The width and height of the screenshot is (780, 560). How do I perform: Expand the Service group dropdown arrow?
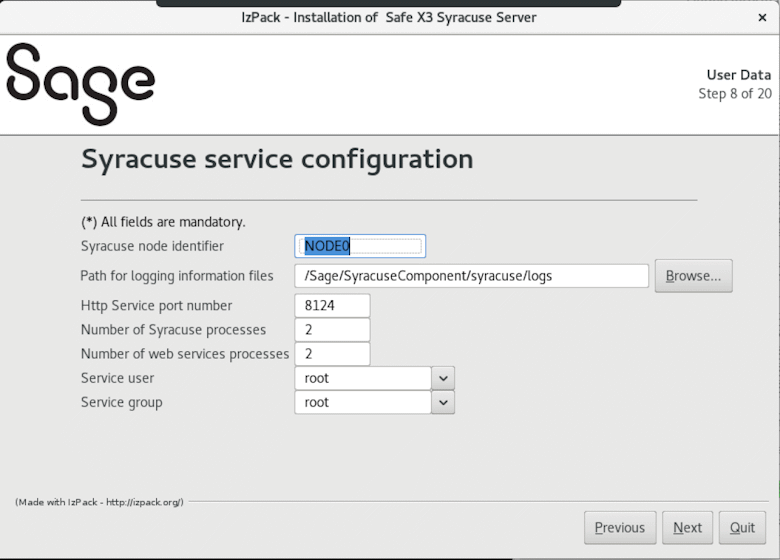coord(443,402)
